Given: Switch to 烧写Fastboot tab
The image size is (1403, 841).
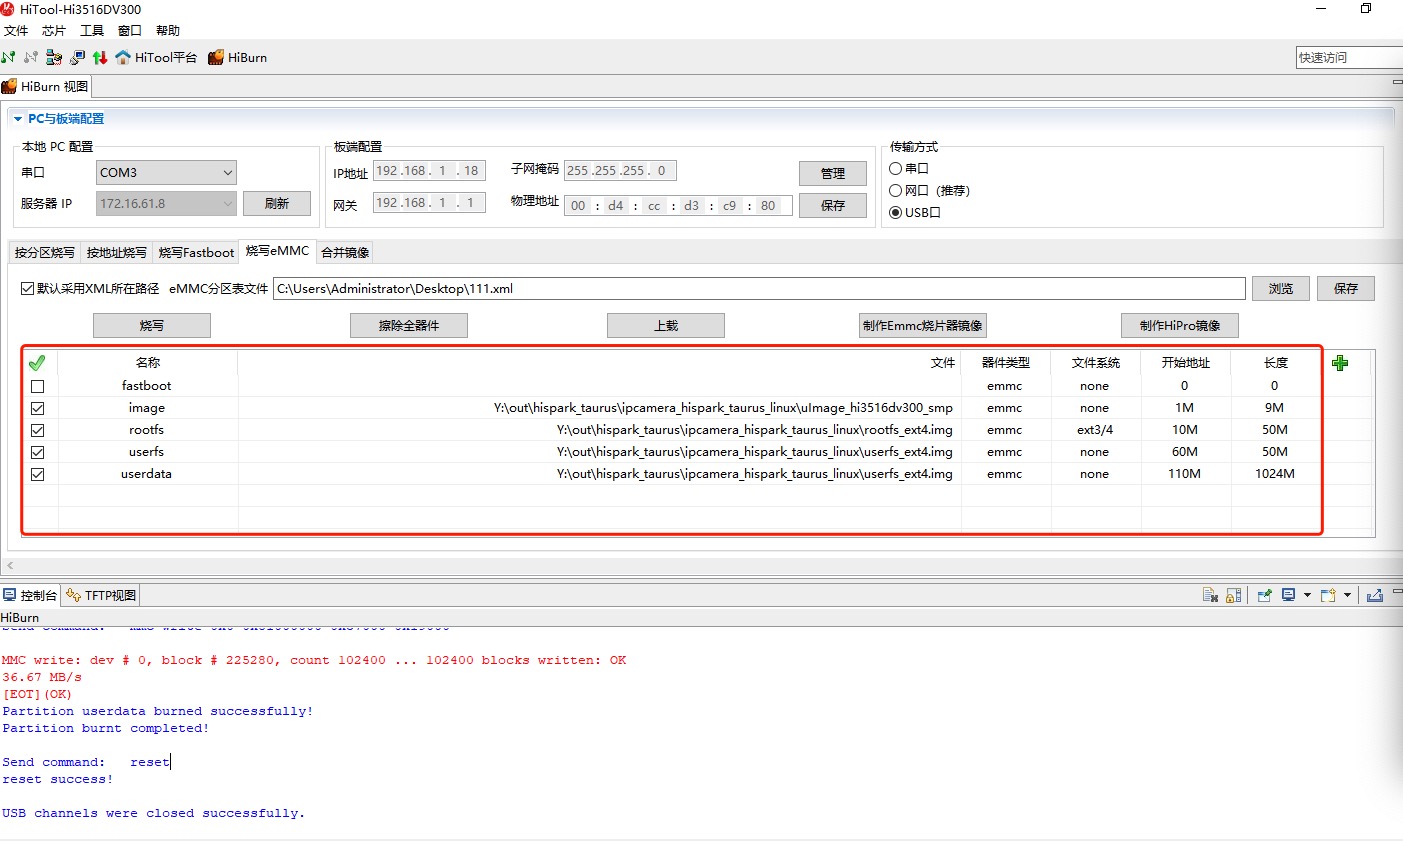Looking at the screenshot, I should click(x=196, y=252).
